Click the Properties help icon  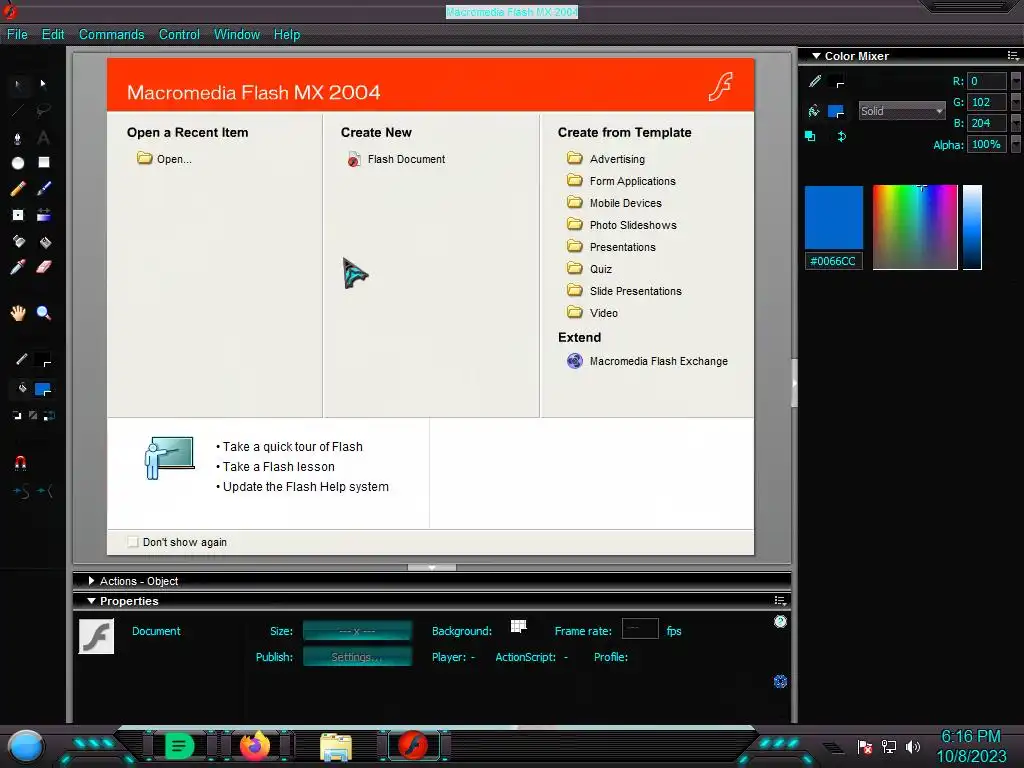(x=780, y=622)
